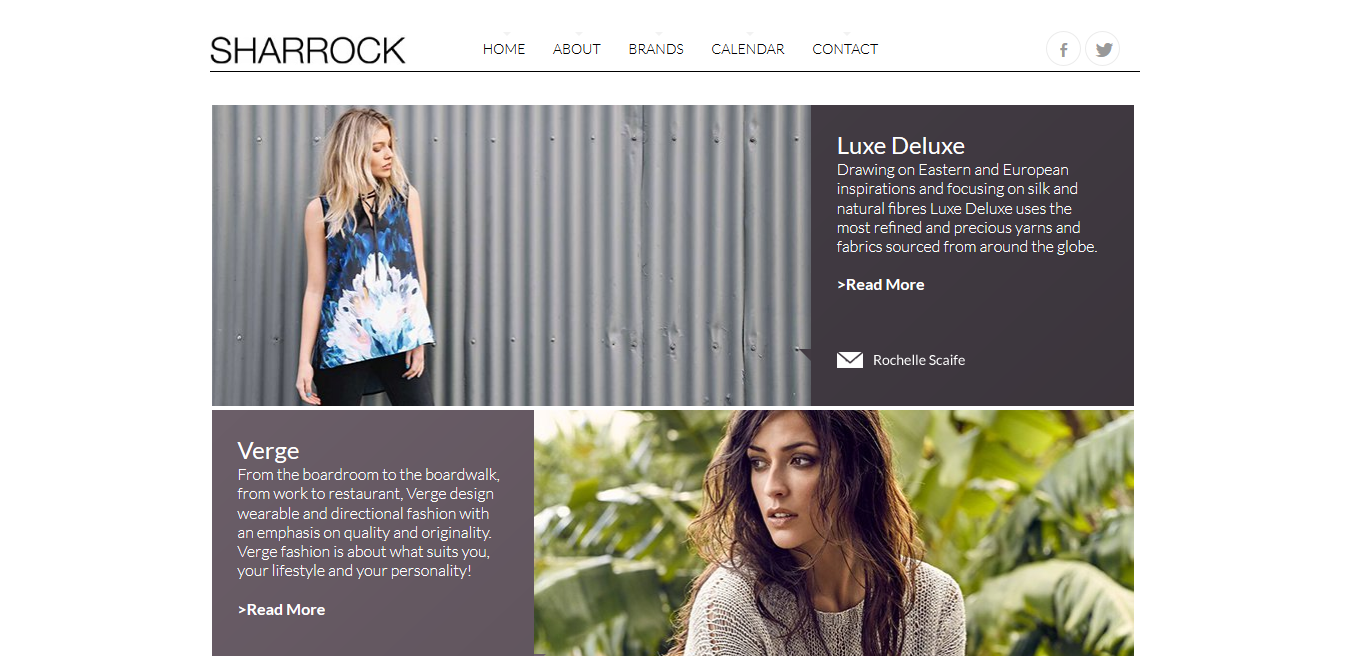Email Rochelle Scaife contact link
1349x656 pixels.
919,360
